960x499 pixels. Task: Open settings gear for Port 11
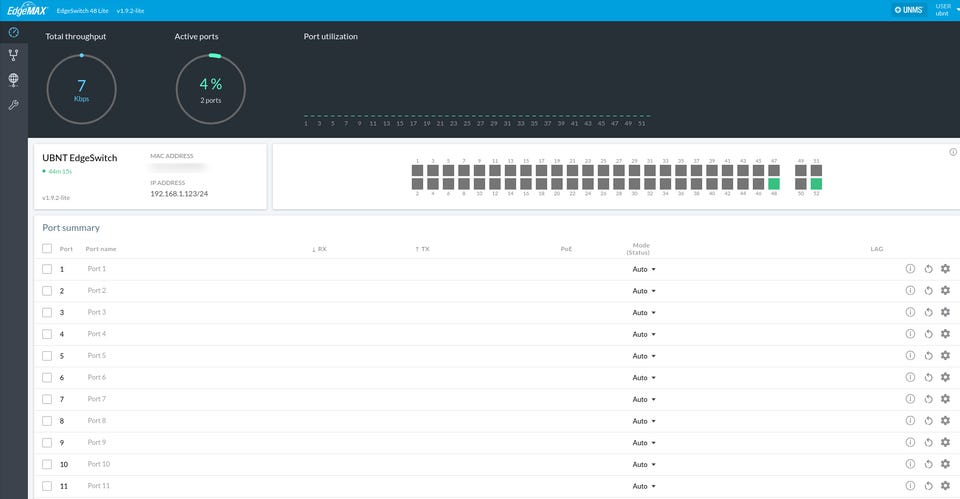[x=945, y=486]
